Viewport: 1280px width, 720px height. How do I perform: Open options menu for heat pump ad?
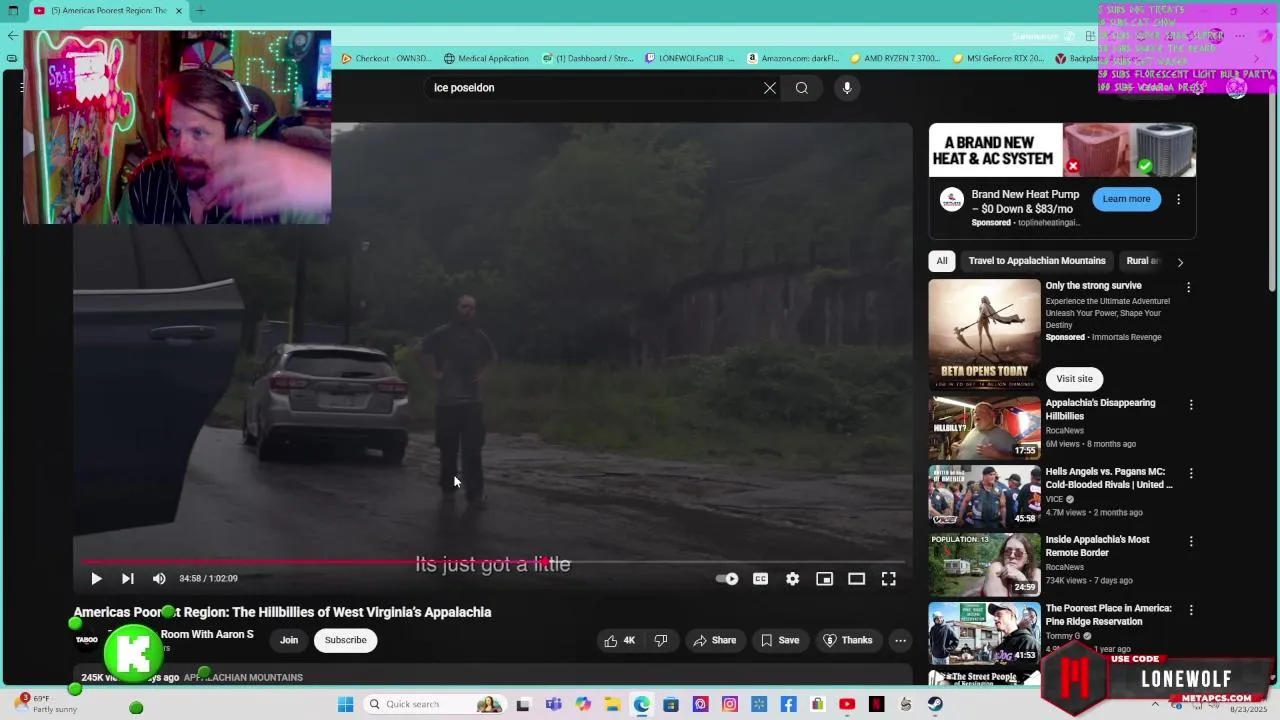pos(1178,199)
